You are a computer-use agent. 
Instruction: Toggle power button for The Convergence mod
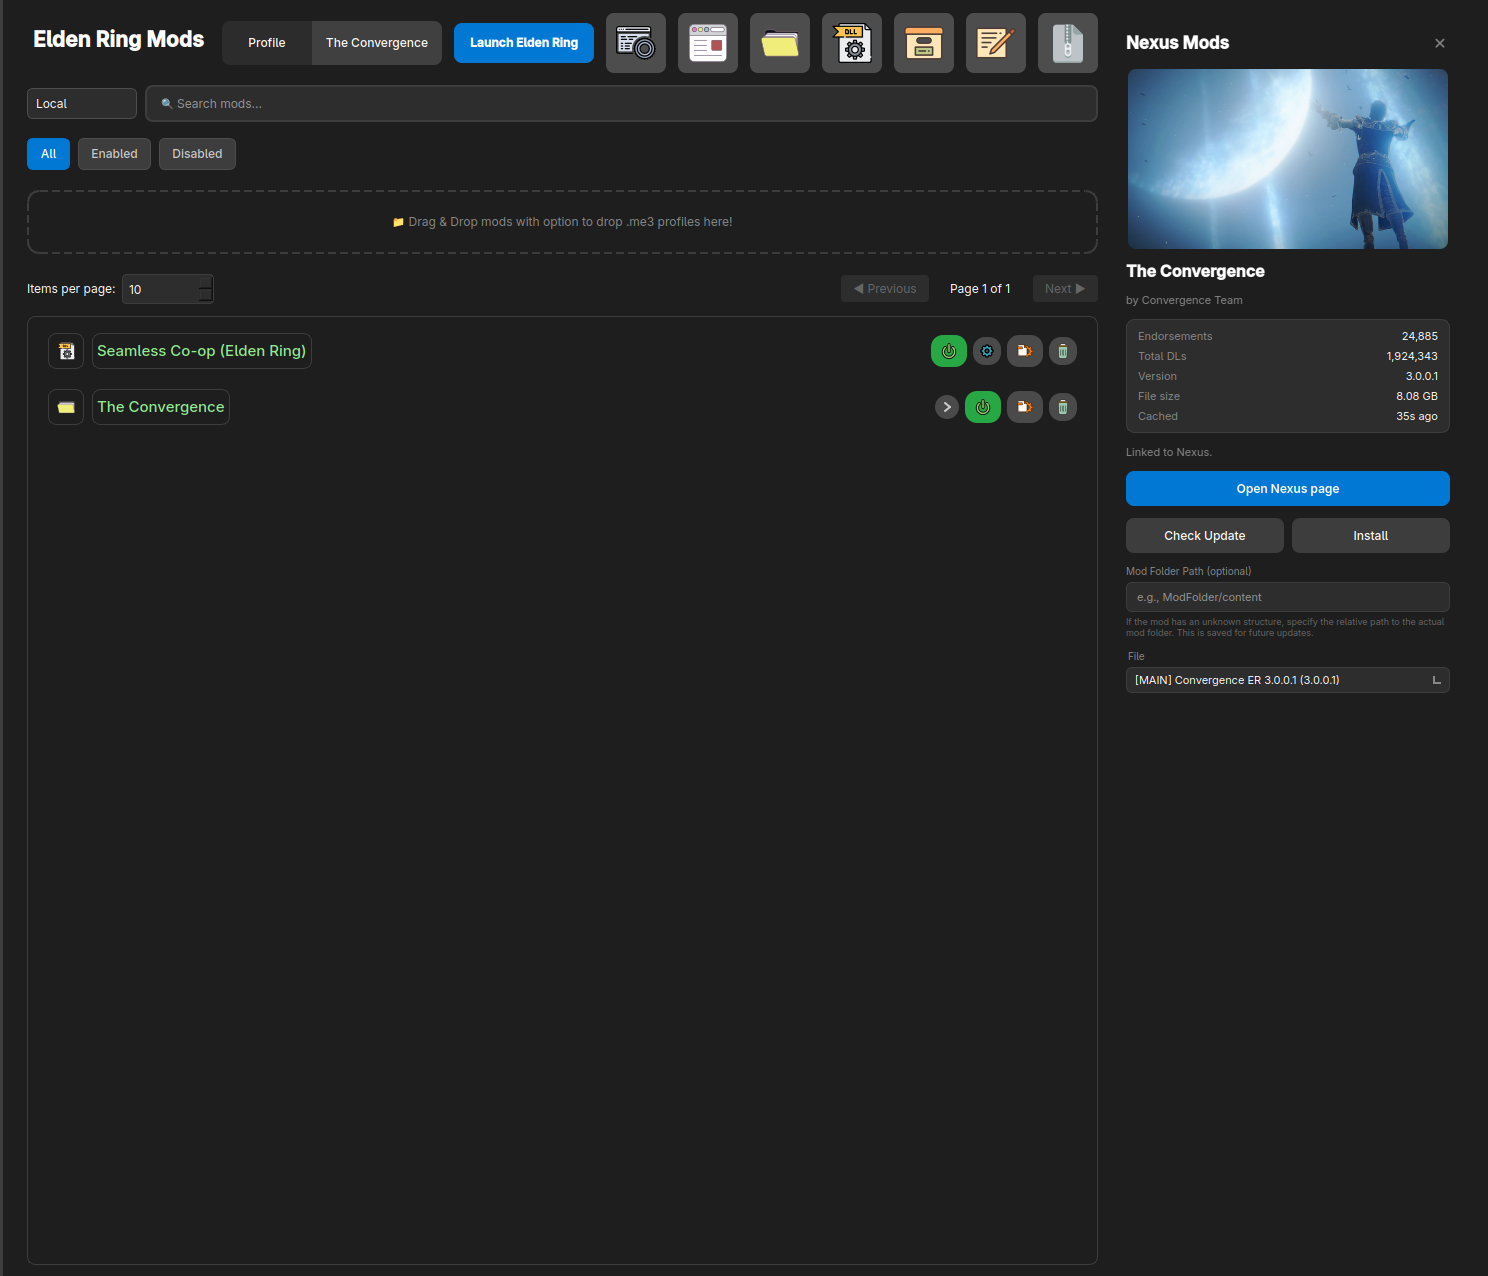983,407
